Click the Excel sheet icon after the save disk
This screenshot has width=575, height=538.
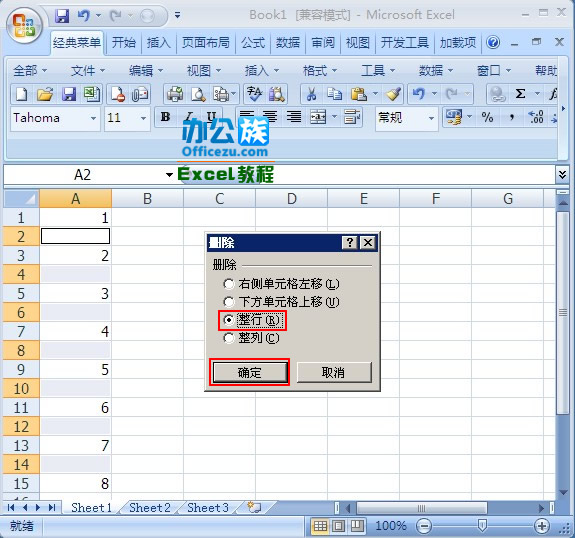(x=92, y=94)
